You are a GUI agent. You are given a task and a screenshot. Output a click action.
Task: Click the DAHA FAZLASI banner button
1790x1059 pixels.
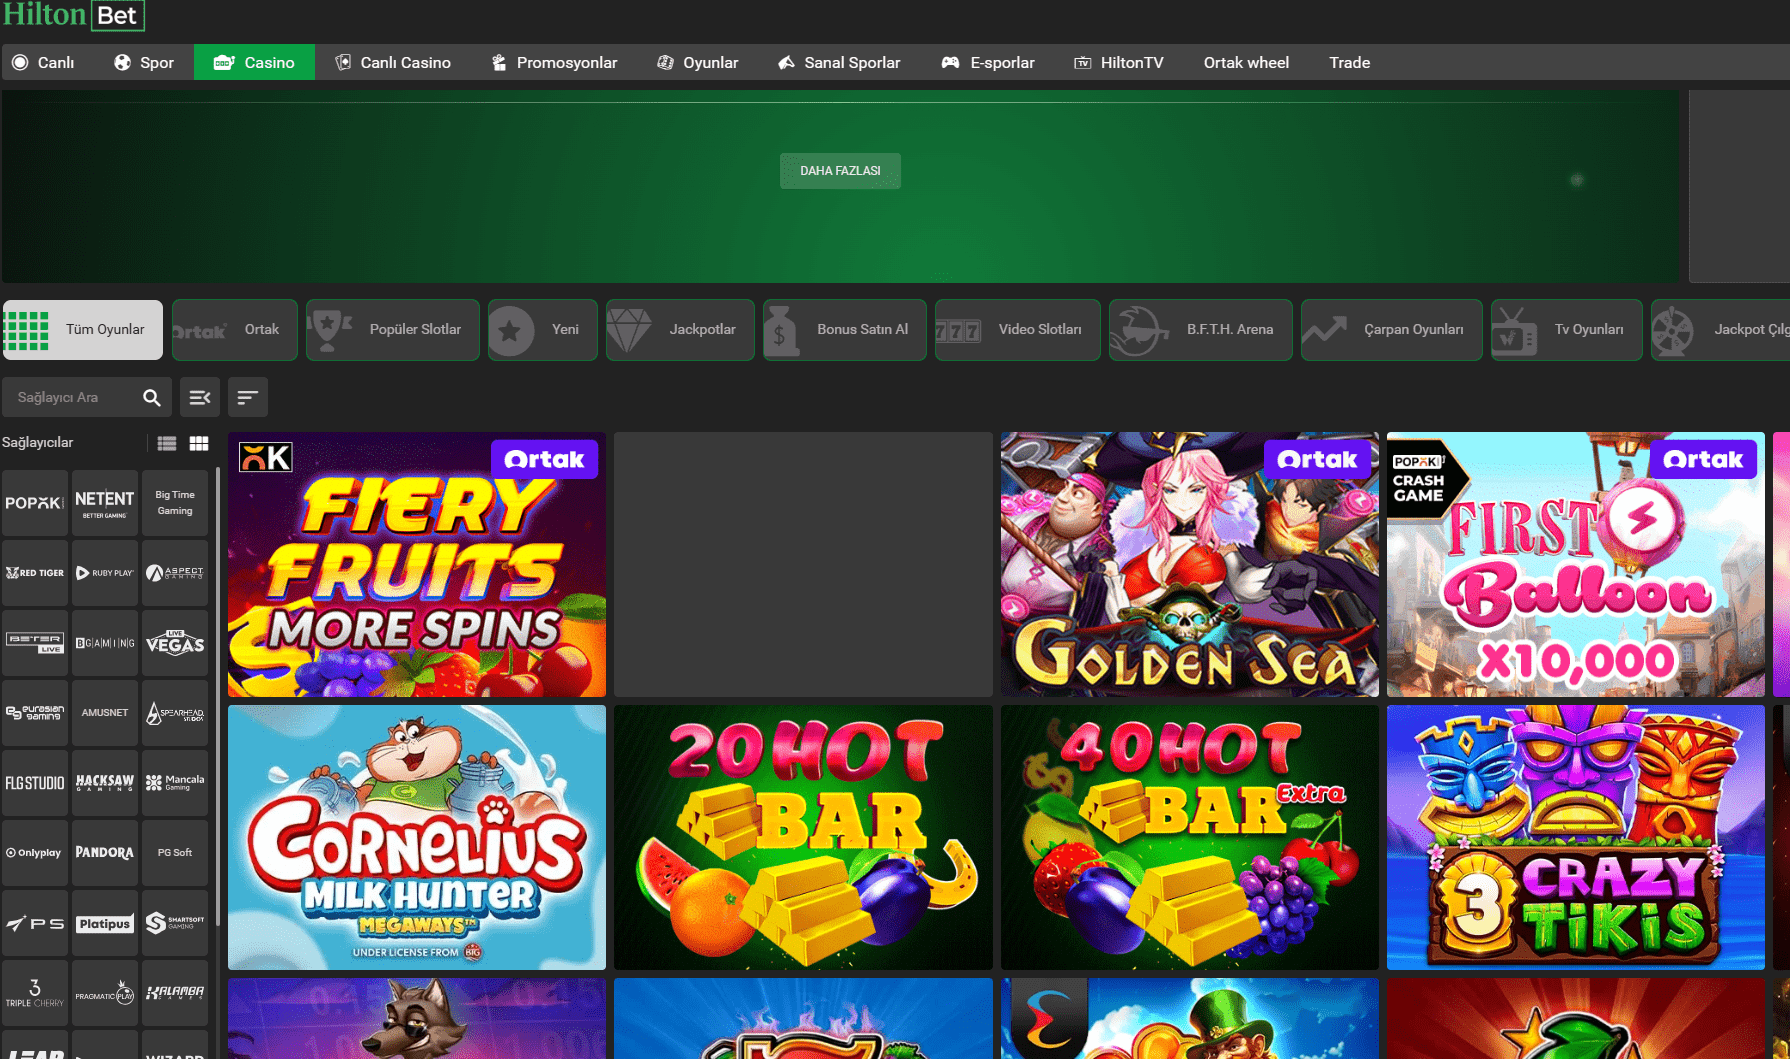(x=840, y=171)
